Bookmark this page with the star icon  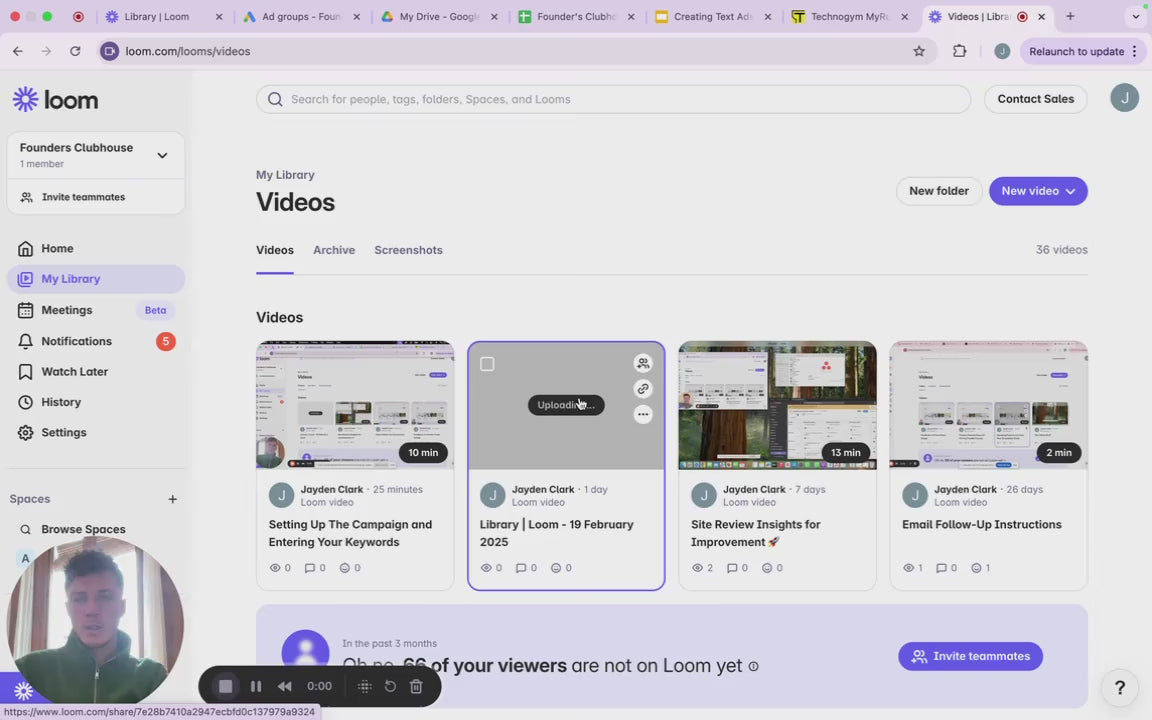919,51
